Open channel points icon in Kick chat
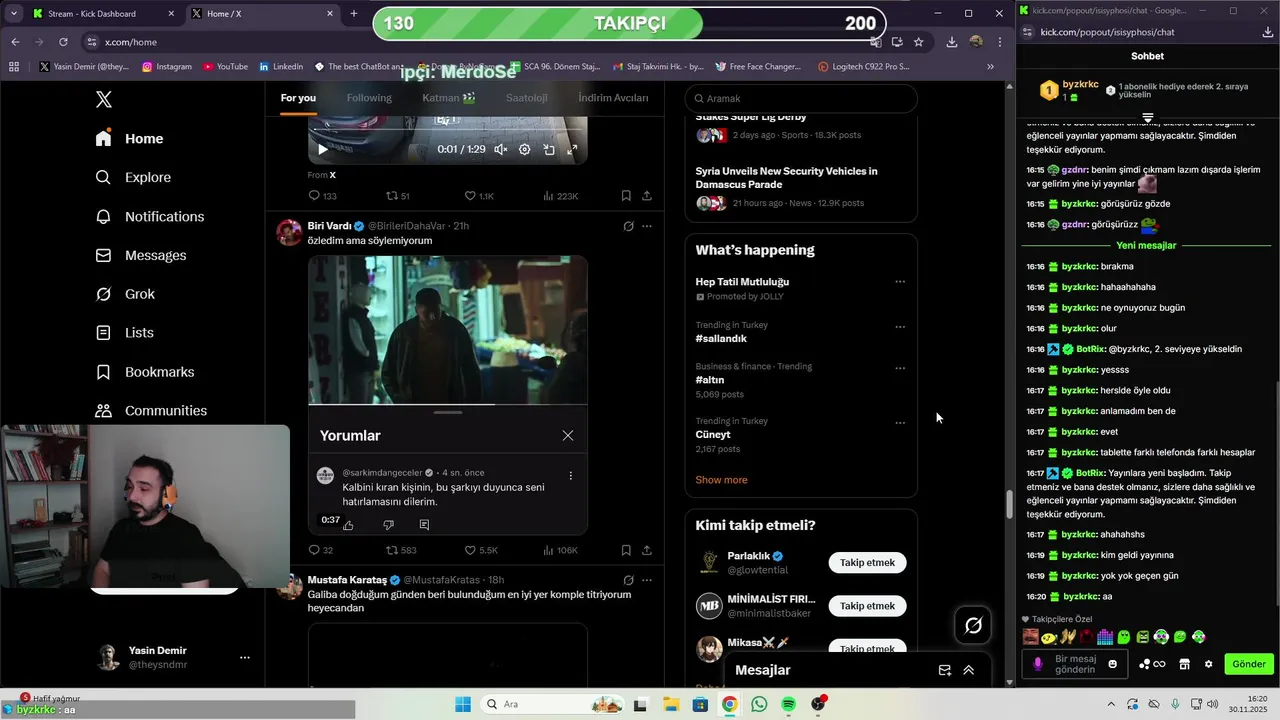Image resolution: width=1280 pixels, height=720 pixels. click(1152, 664)
